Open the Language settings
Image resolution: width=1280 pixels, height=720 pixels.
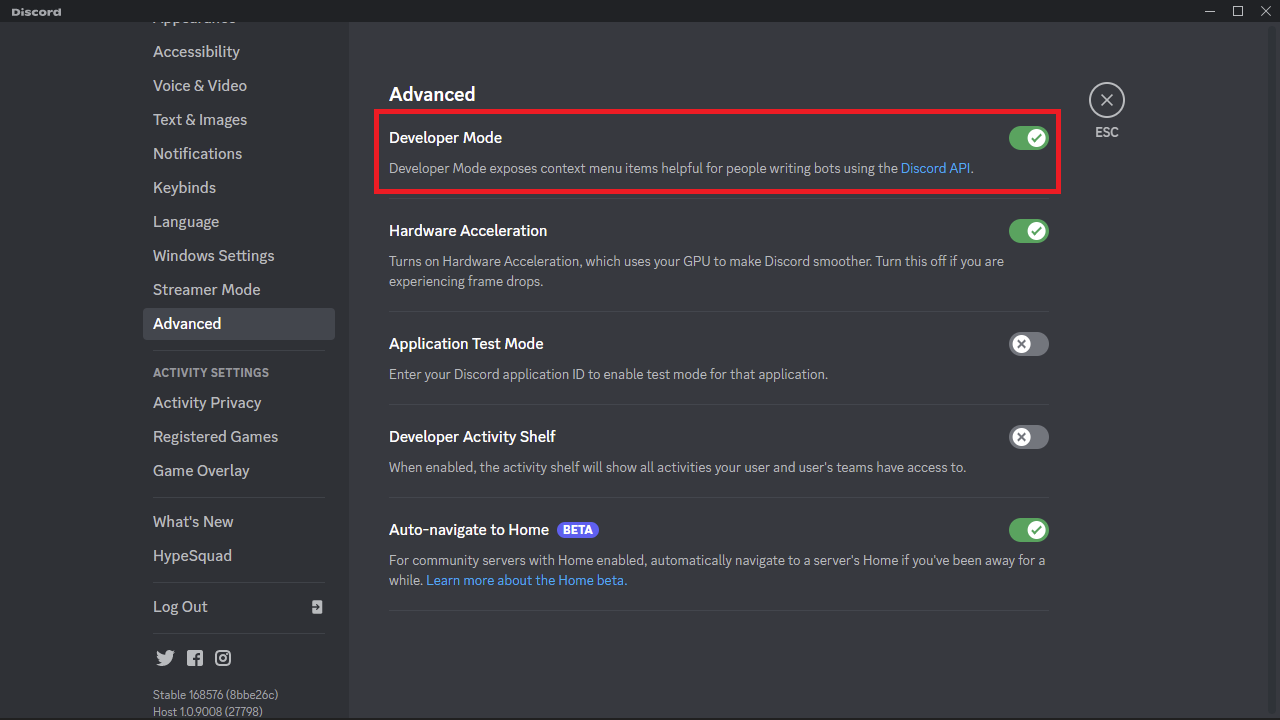(238, 222)
